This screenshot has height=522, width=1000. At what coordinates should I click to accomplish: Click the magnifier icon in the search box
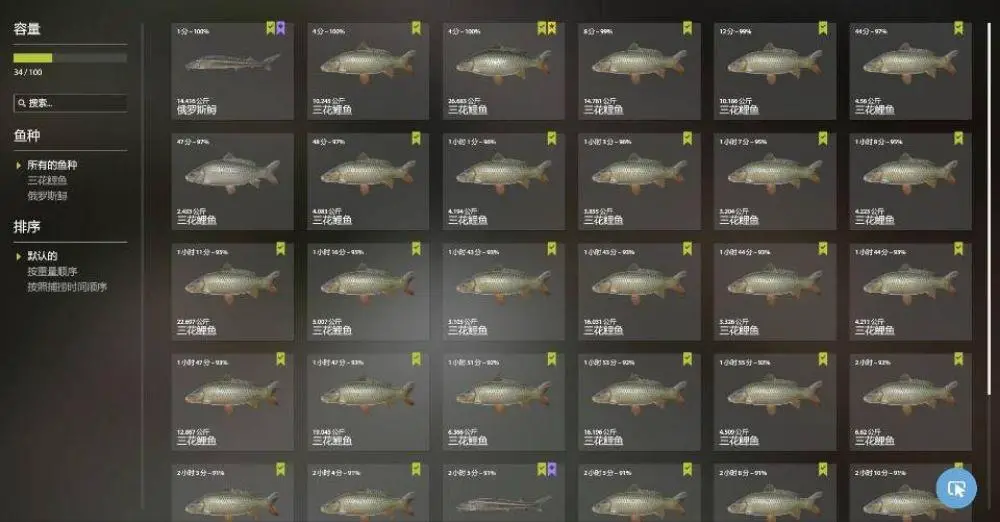22,103
